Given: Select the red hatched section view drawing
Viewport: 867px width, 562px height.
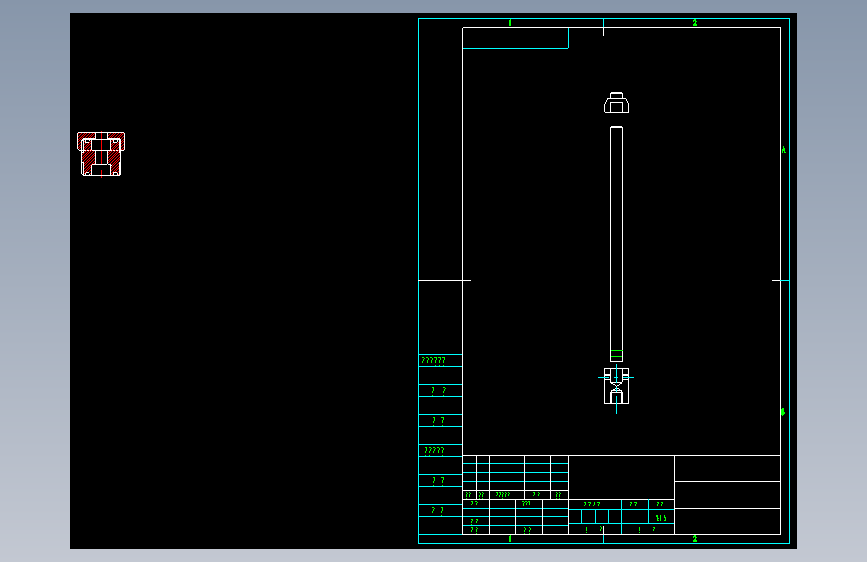Looking at the screenshot, I should point(101,154).
